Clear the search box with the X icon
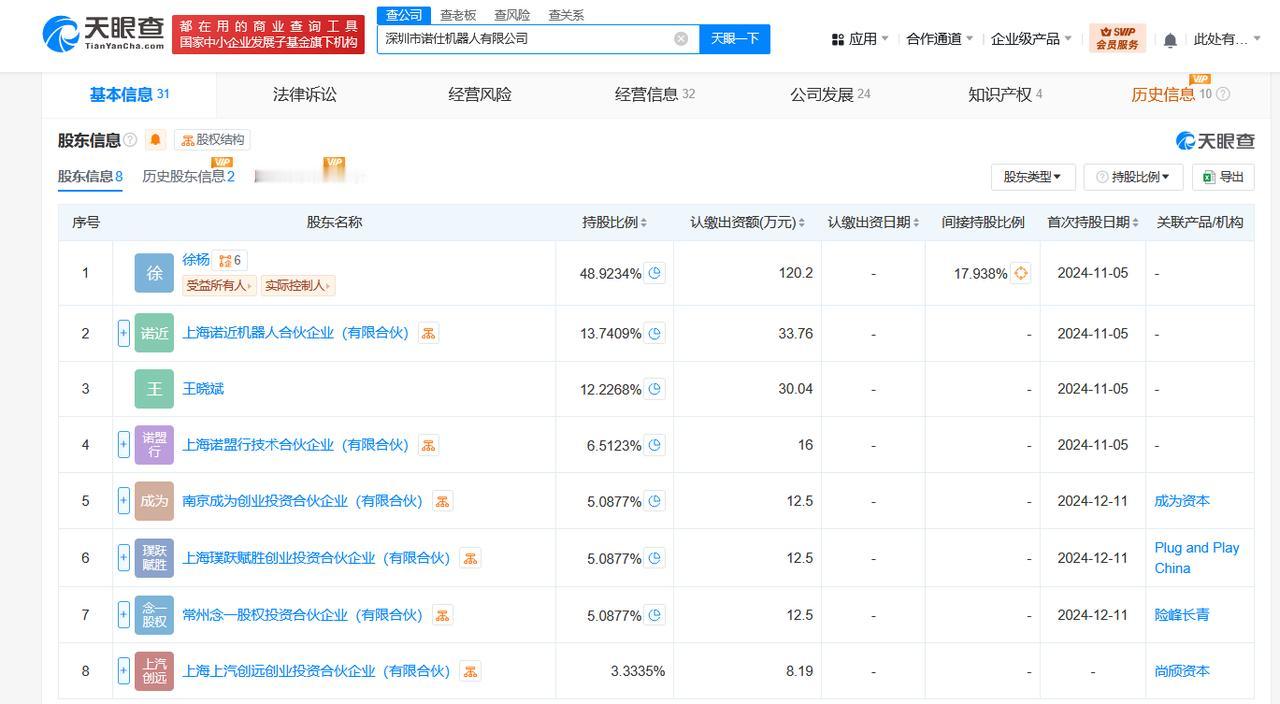 pyautogui.click(x=681, y=39)
